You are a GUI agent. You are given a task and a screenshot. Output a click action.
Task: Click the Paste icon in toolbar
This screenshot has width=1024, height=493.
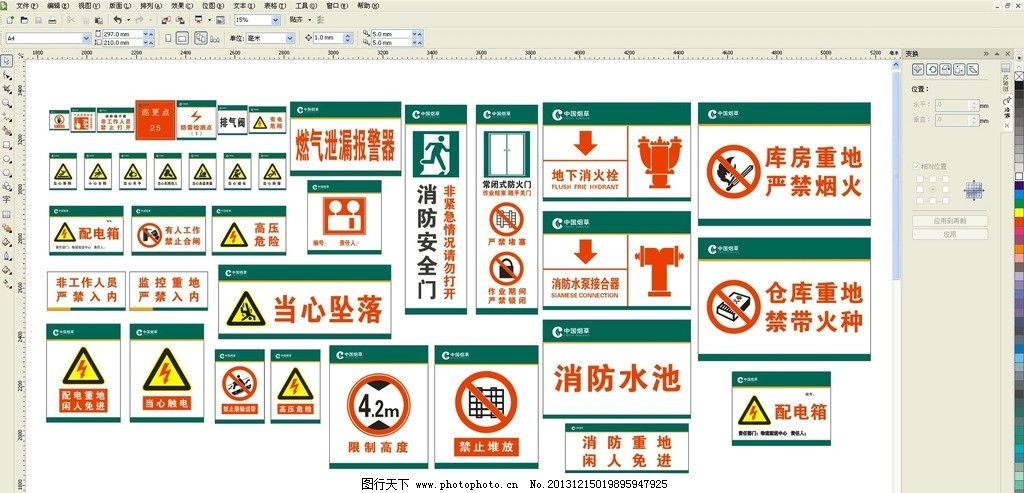coord(99,20)
